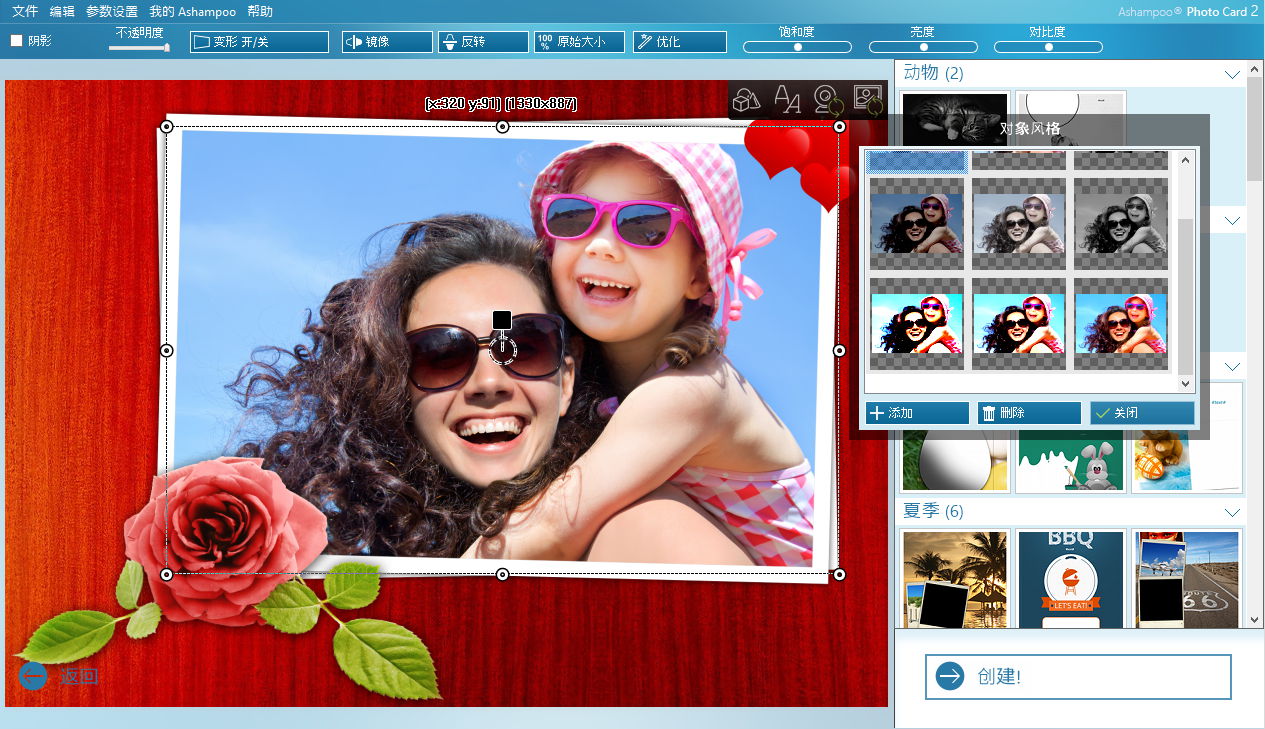The width and height of the screenshot is (1265, 729).
Task: Restore photo to 原始大小
Action: (x=578, y=41)
